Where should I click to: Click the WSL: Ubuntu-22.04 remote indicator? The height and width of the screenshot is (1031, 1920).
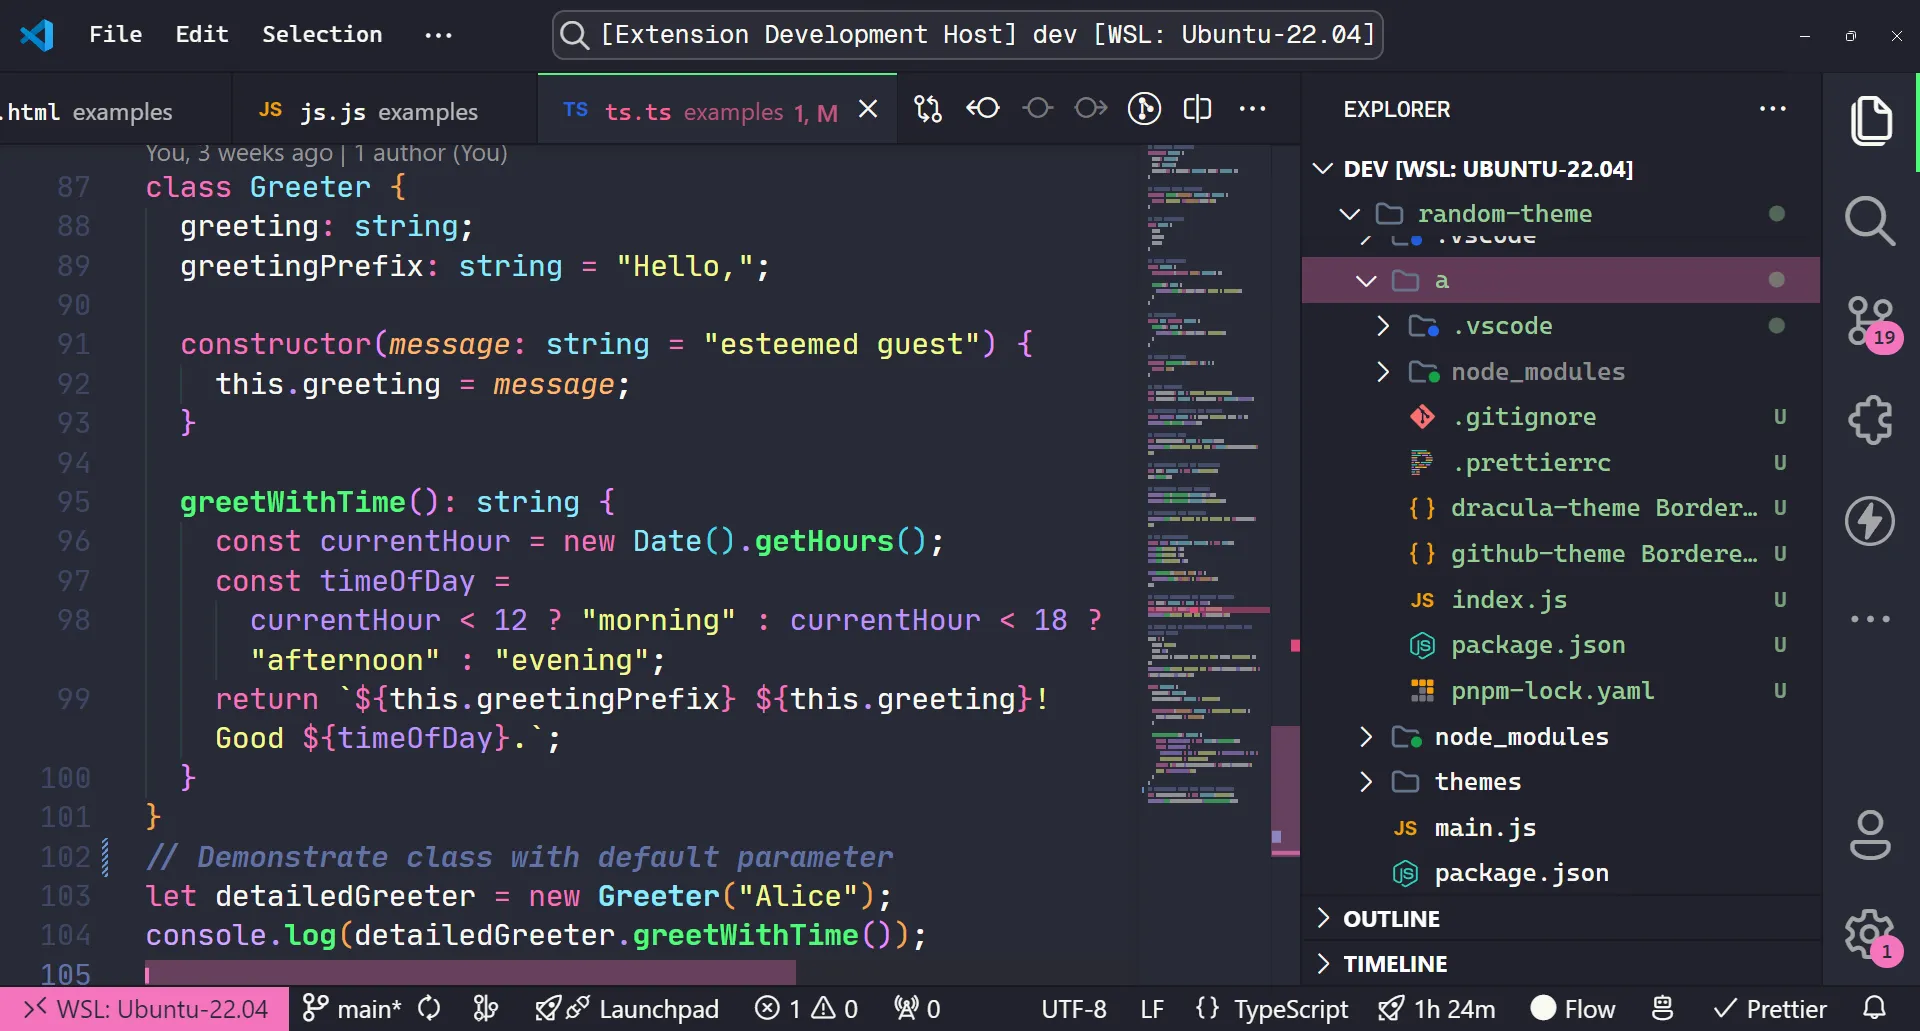[x=145, y=1009]
